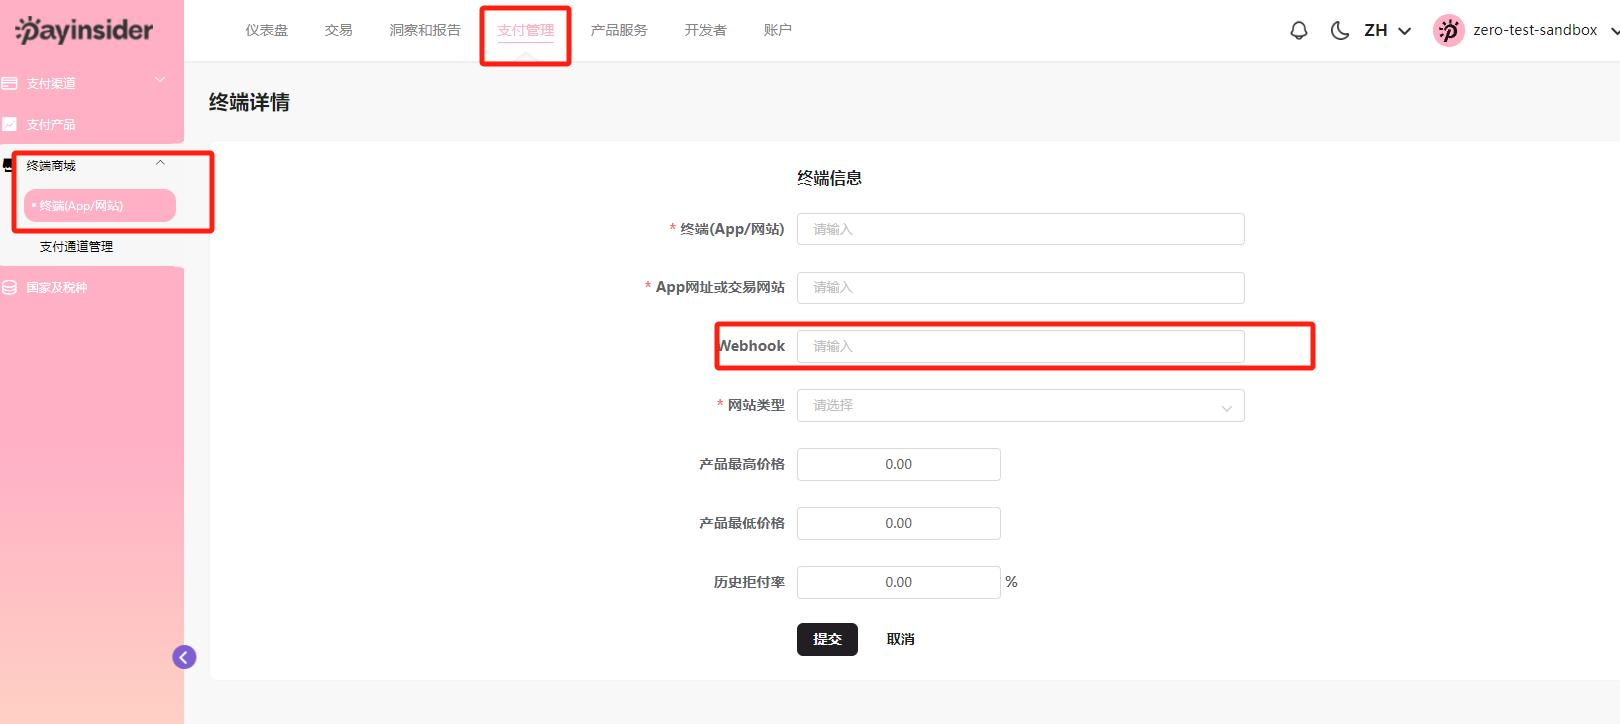Click the 取消 cancel button
1620x724 pixels.
900,639
